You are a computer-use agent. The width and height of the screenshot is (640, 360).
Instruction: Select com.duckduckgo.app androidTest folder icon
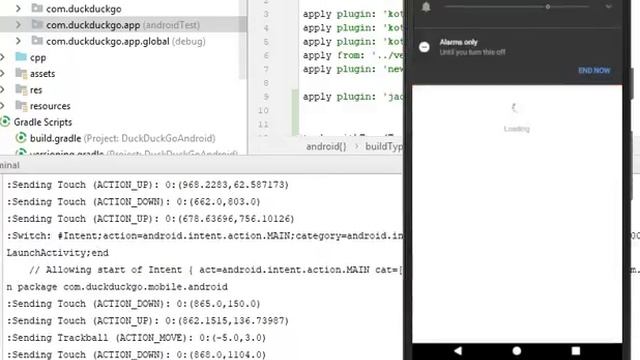(37, 24)
